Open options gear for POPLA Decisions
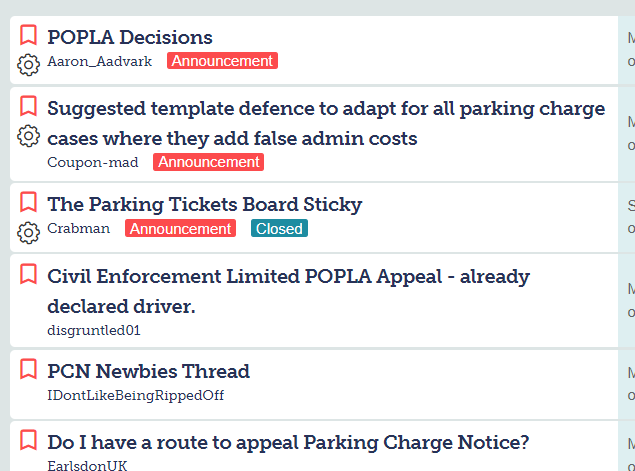 (x=28, y=65)
